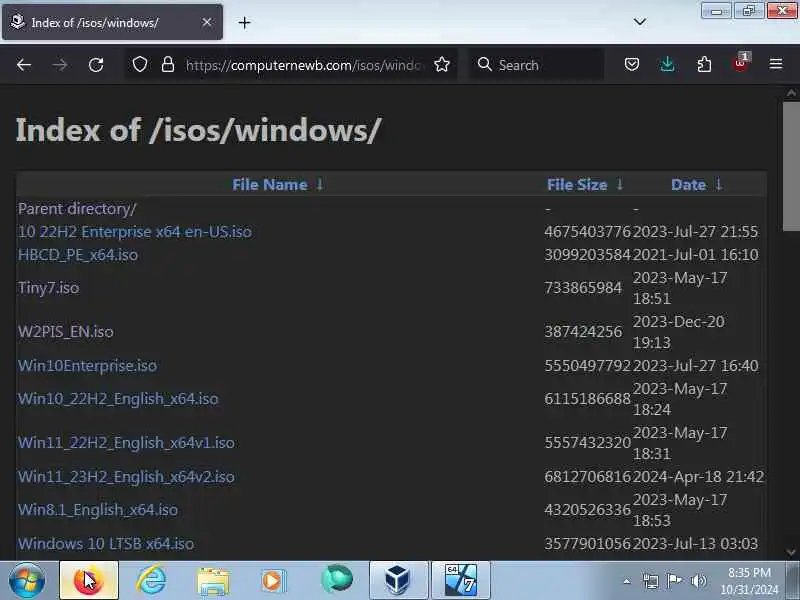
Task: Open the Windows Start orb
Action: pyautogui.click(x=27, y=581)
